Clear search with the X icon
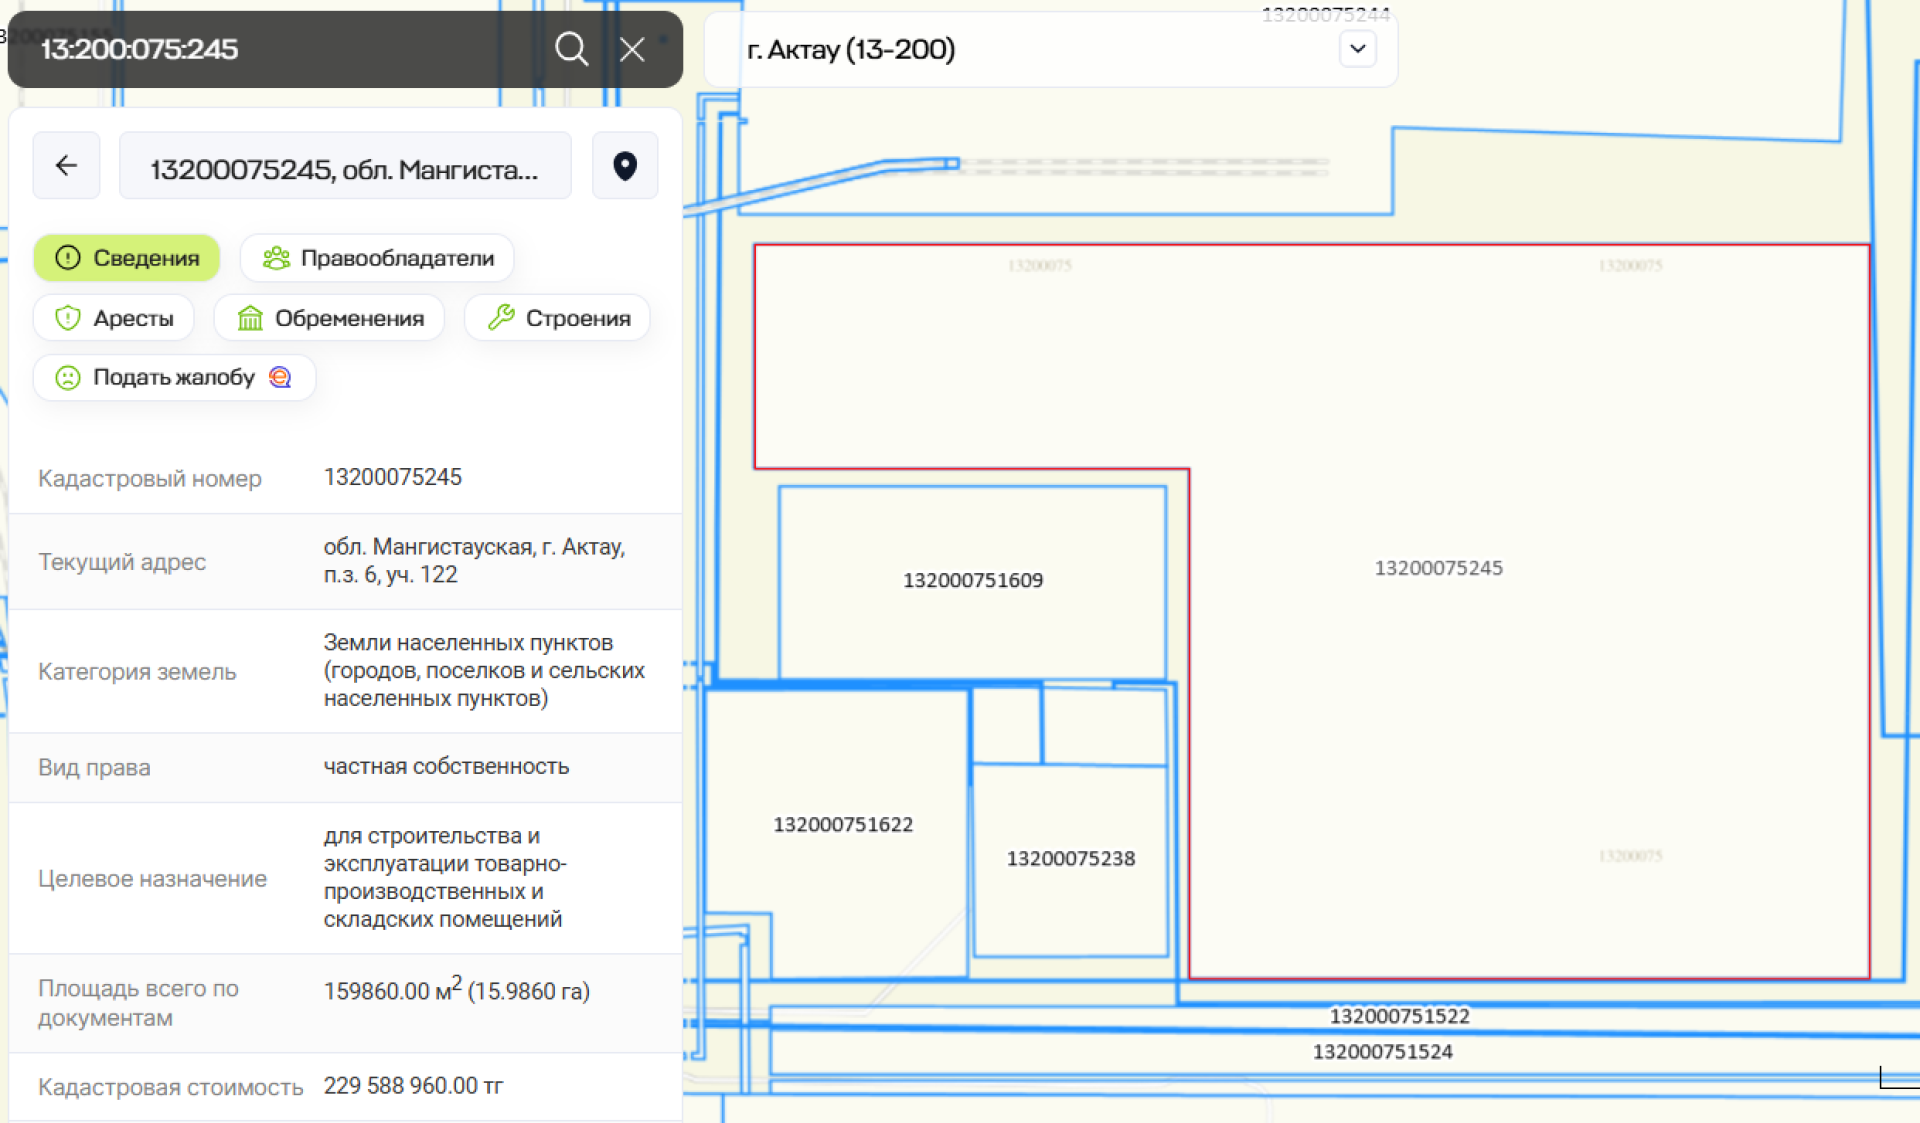 coord(632,49)
